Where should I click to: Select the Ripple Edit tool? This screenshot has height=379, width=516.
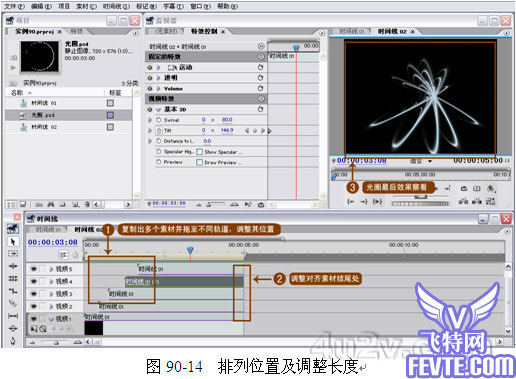pos(13,266)
